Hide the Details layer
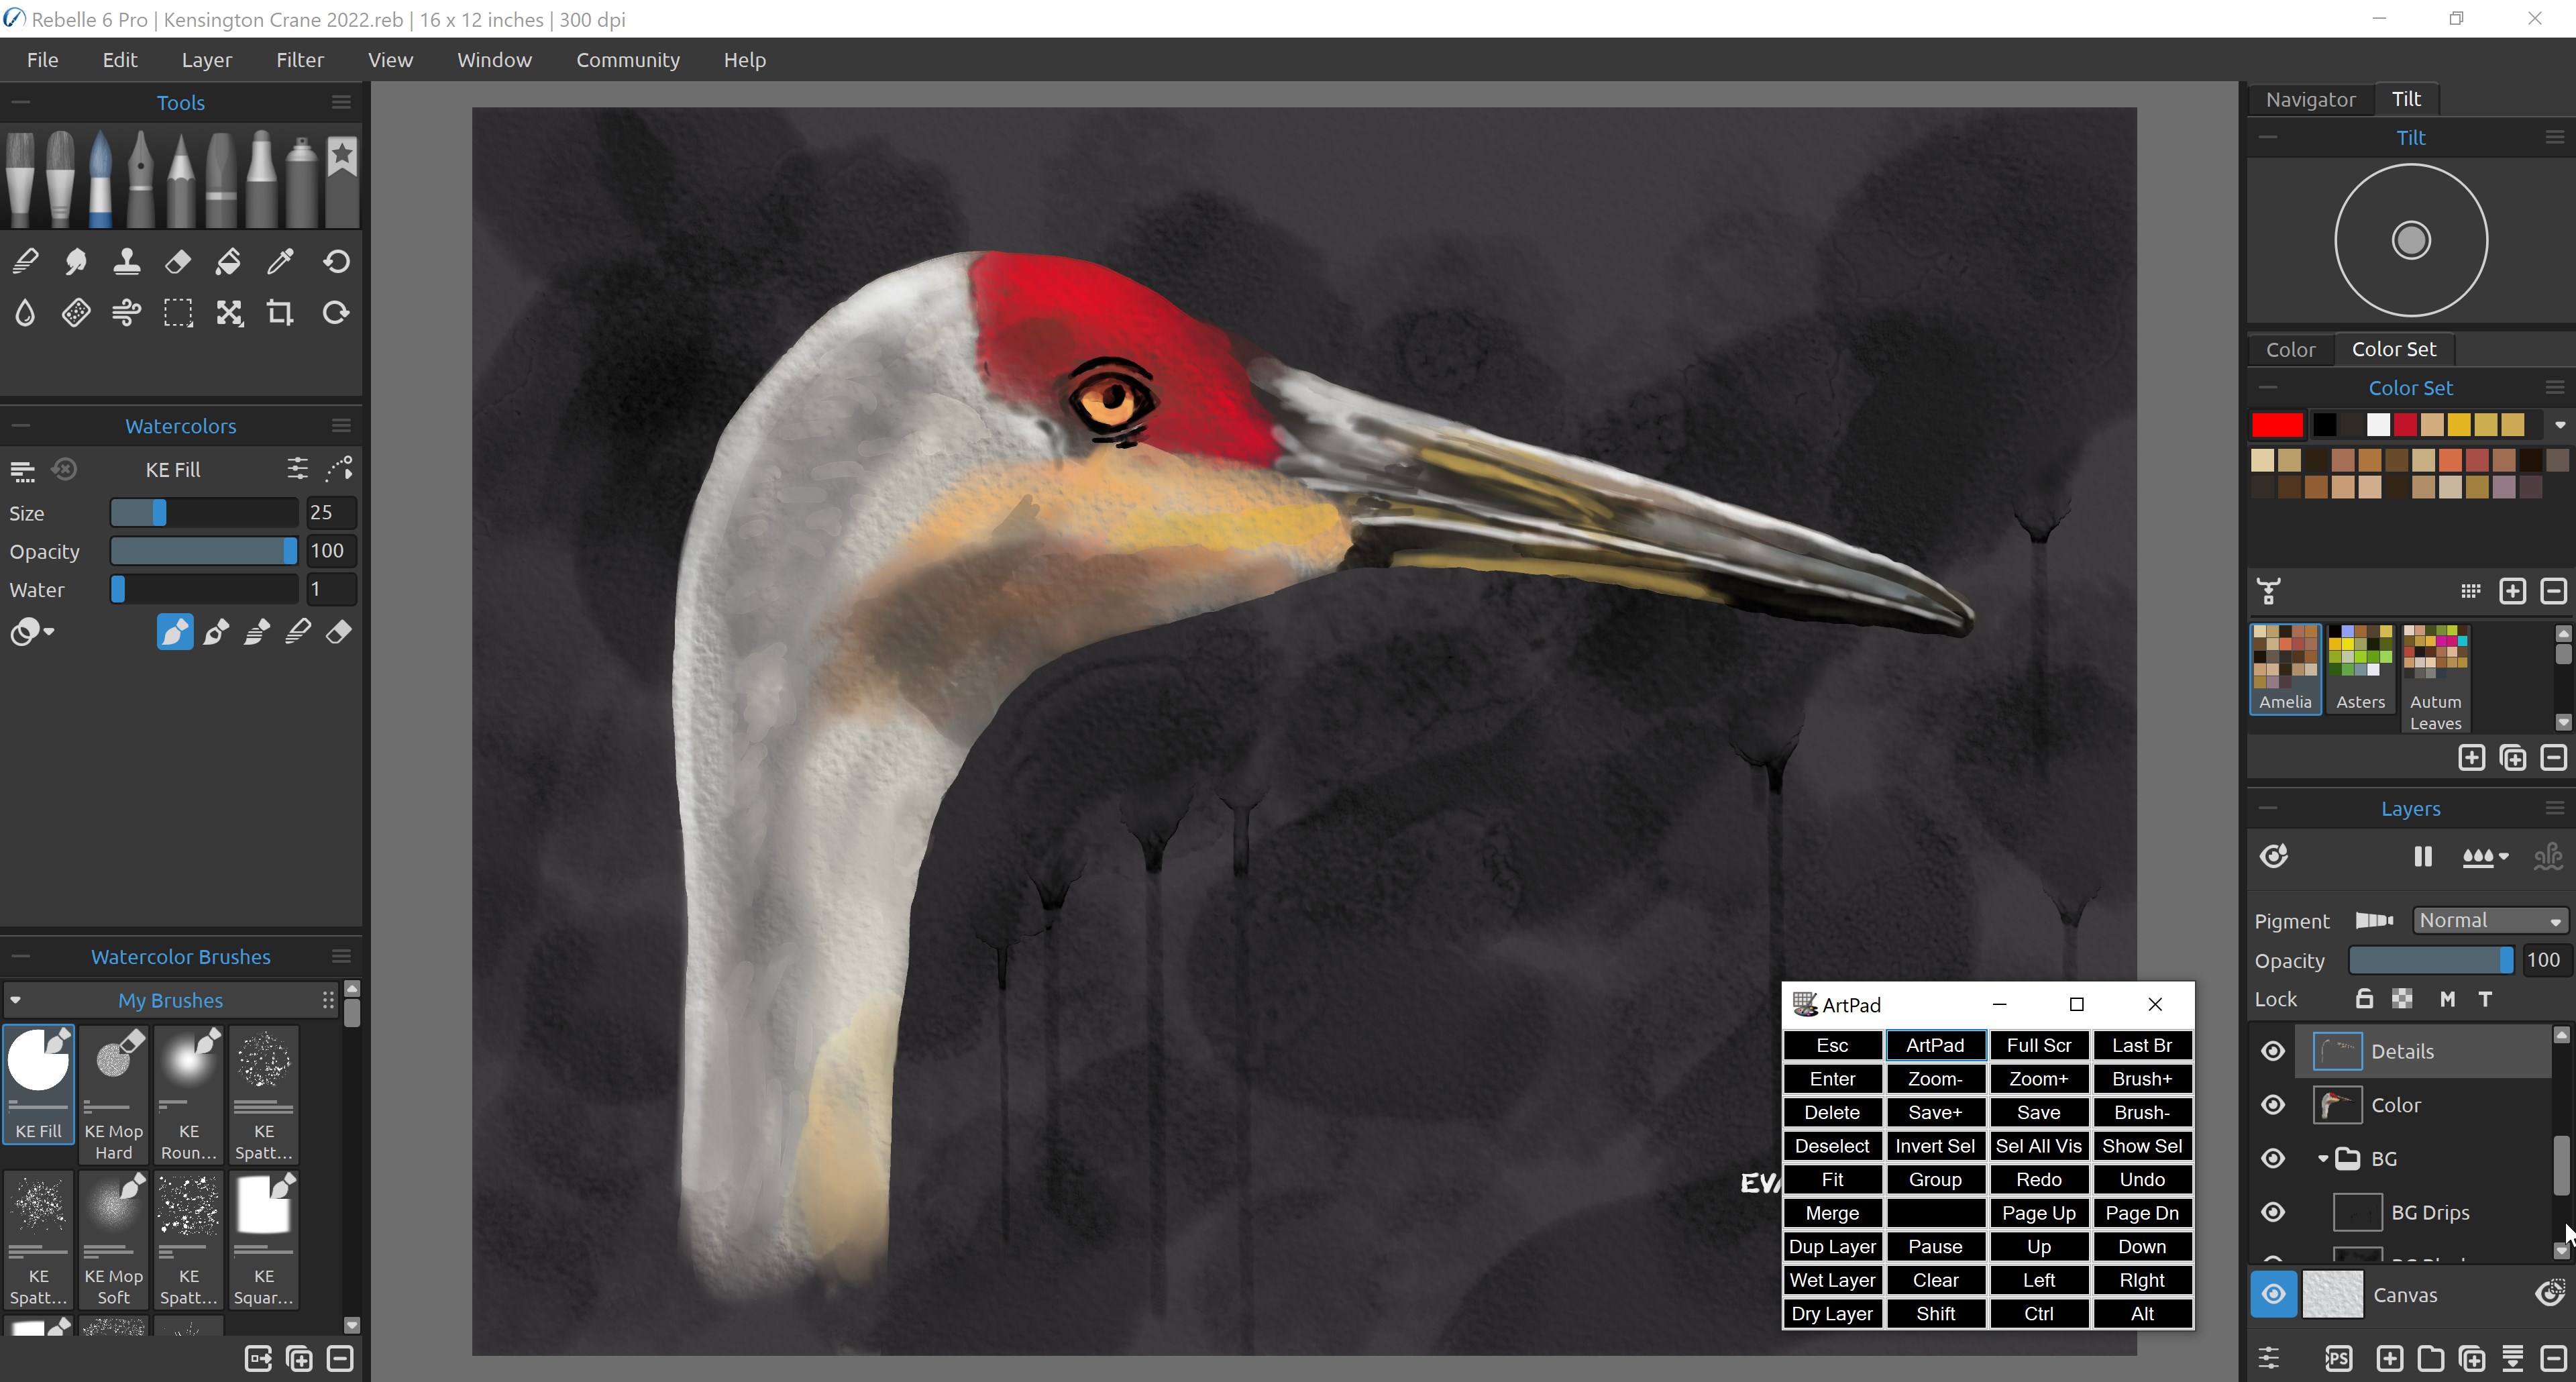Image resolution: width=2576 pixels, height=1382 pixels. pos(2272,1051)
